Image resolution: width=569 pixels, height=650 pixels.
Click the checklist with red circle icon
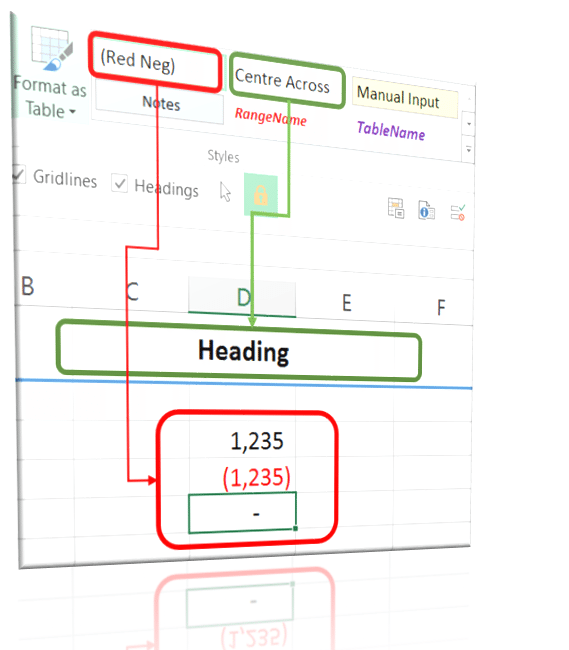(458, 213)
